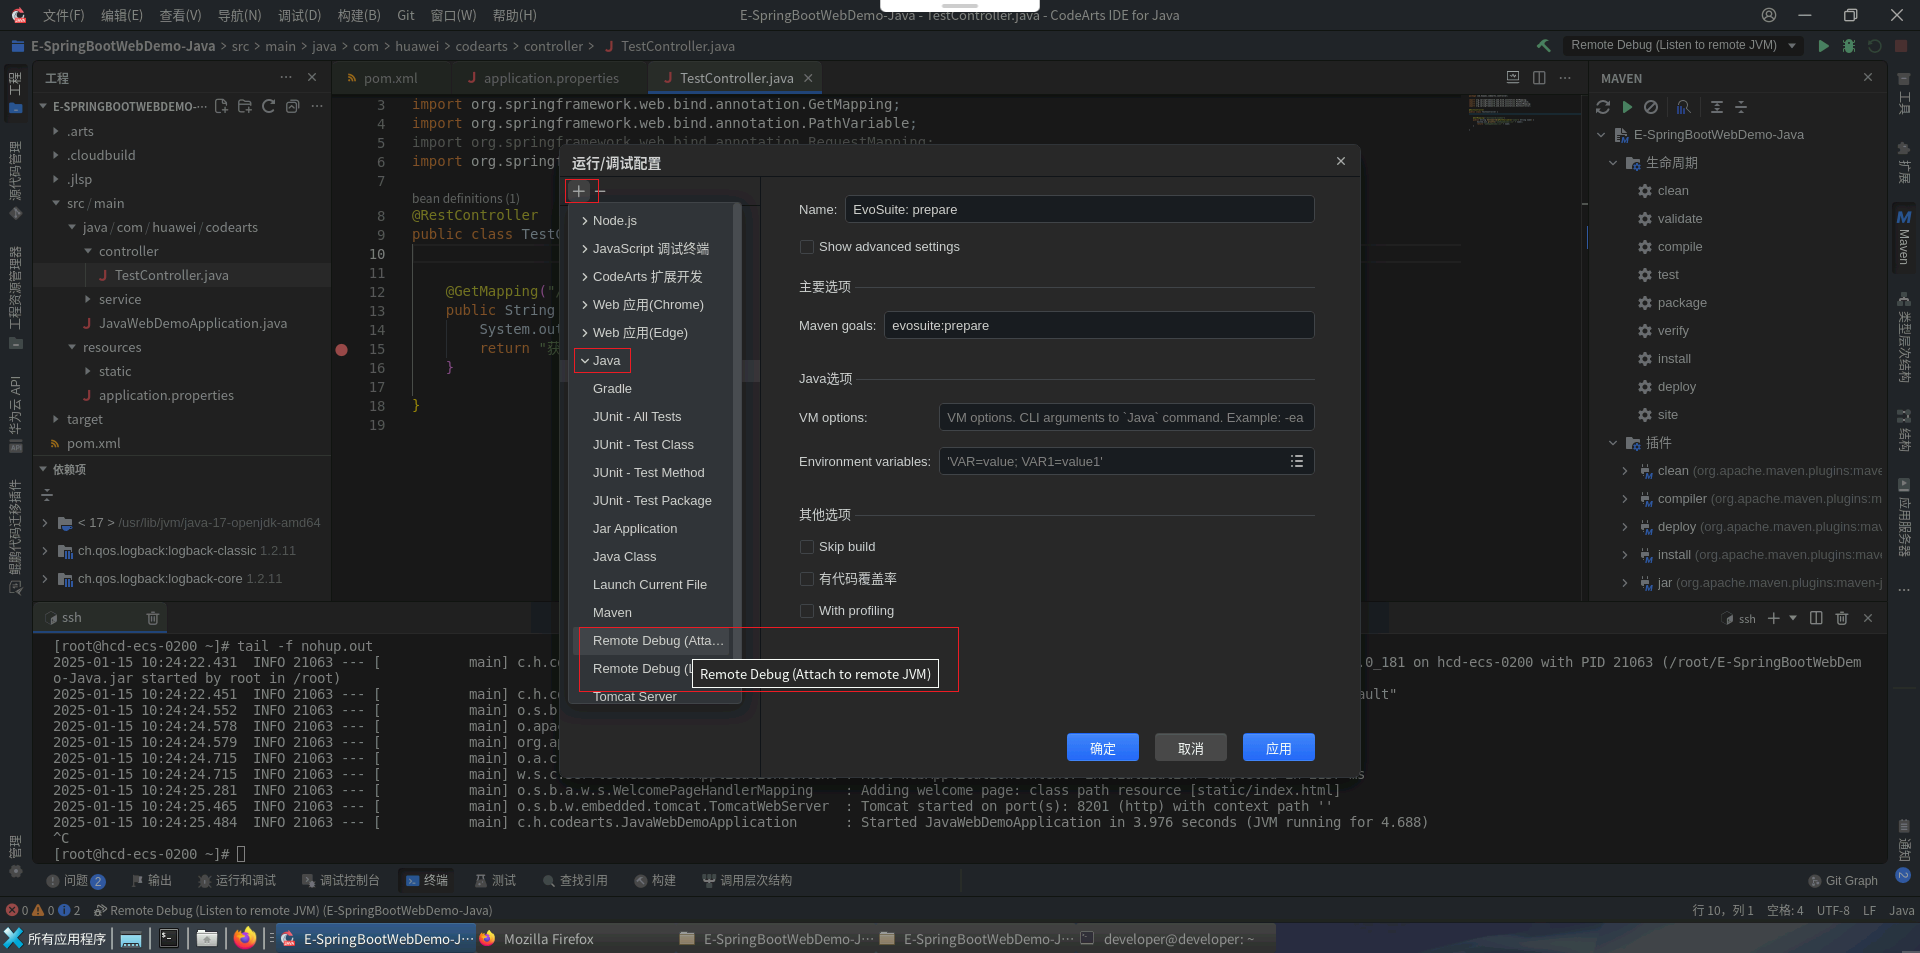Open the Git menu
The width and height of the screenshot is (1920, 953).
(x=406, y=15)
